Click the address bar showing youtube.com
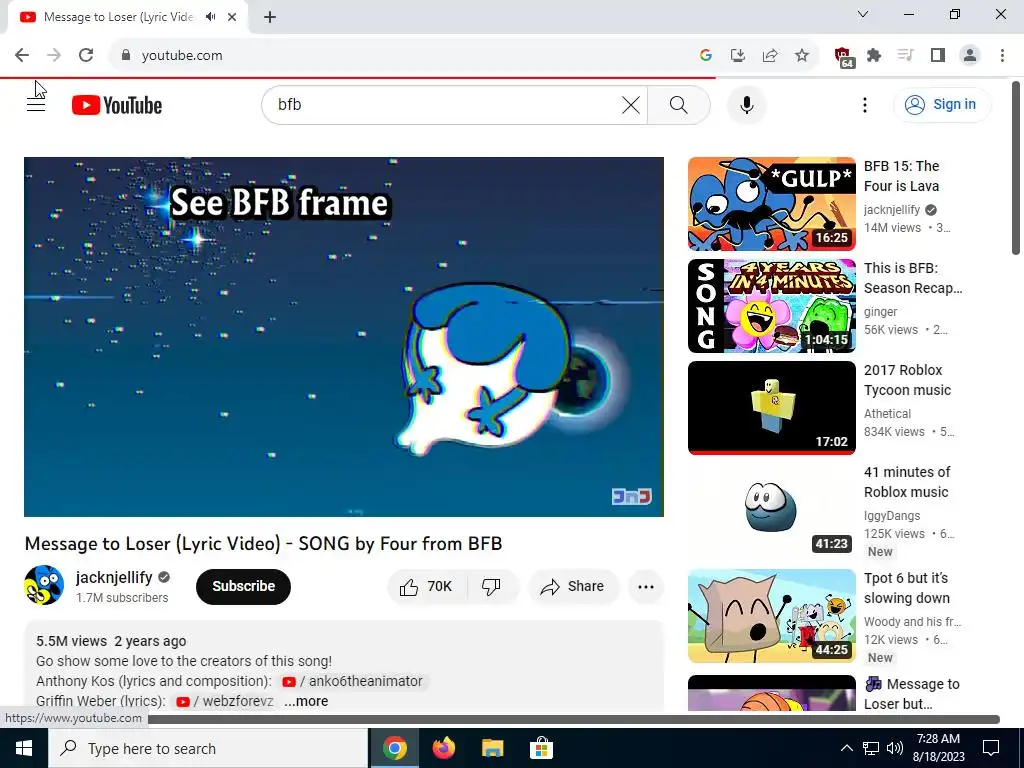Viewport: 1024px width, 768px height. 405,56
